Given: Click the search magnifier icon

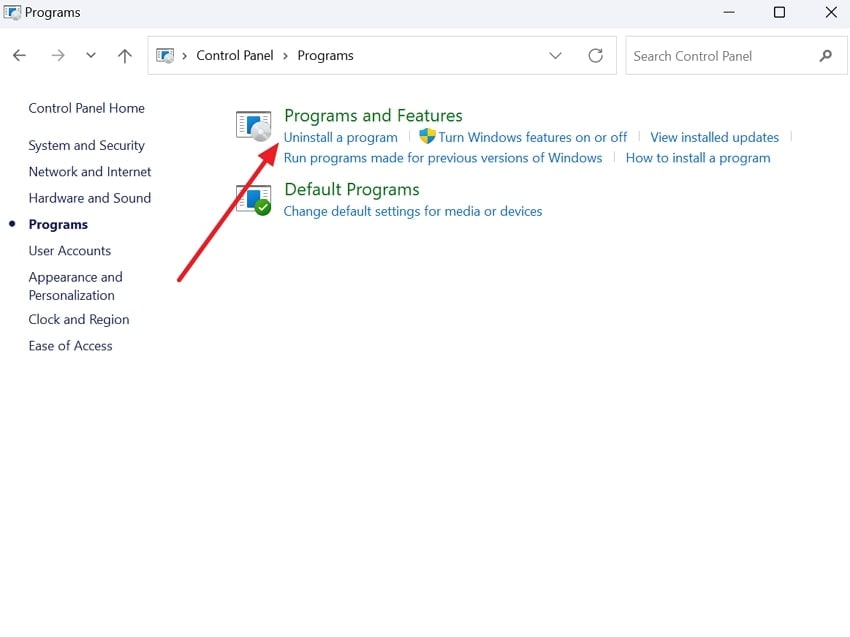Looking at the screenshot, I should (826, 55).
